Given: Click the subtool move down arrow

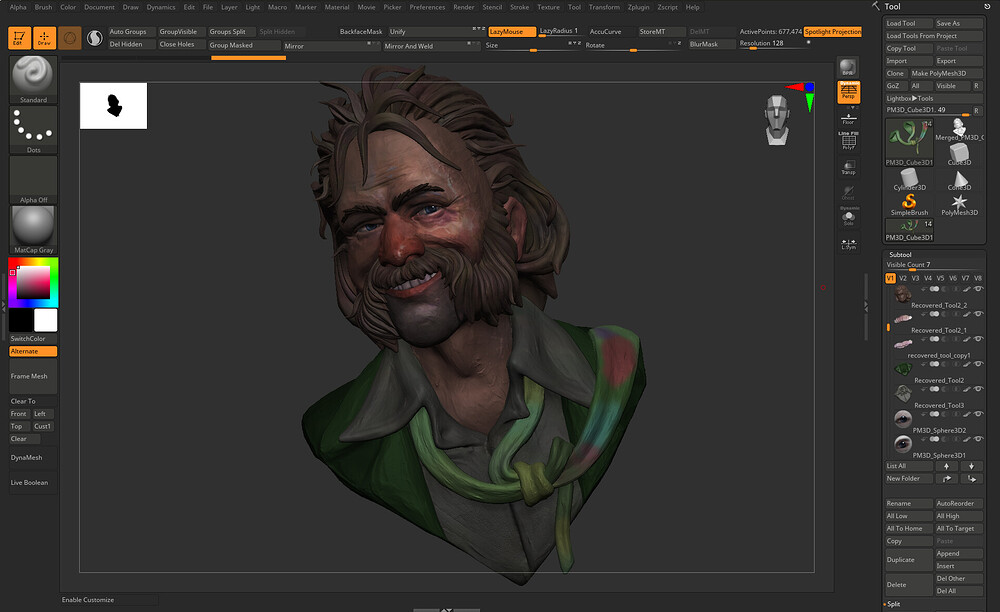Looking at the screenshot, I should pos(971,466).
